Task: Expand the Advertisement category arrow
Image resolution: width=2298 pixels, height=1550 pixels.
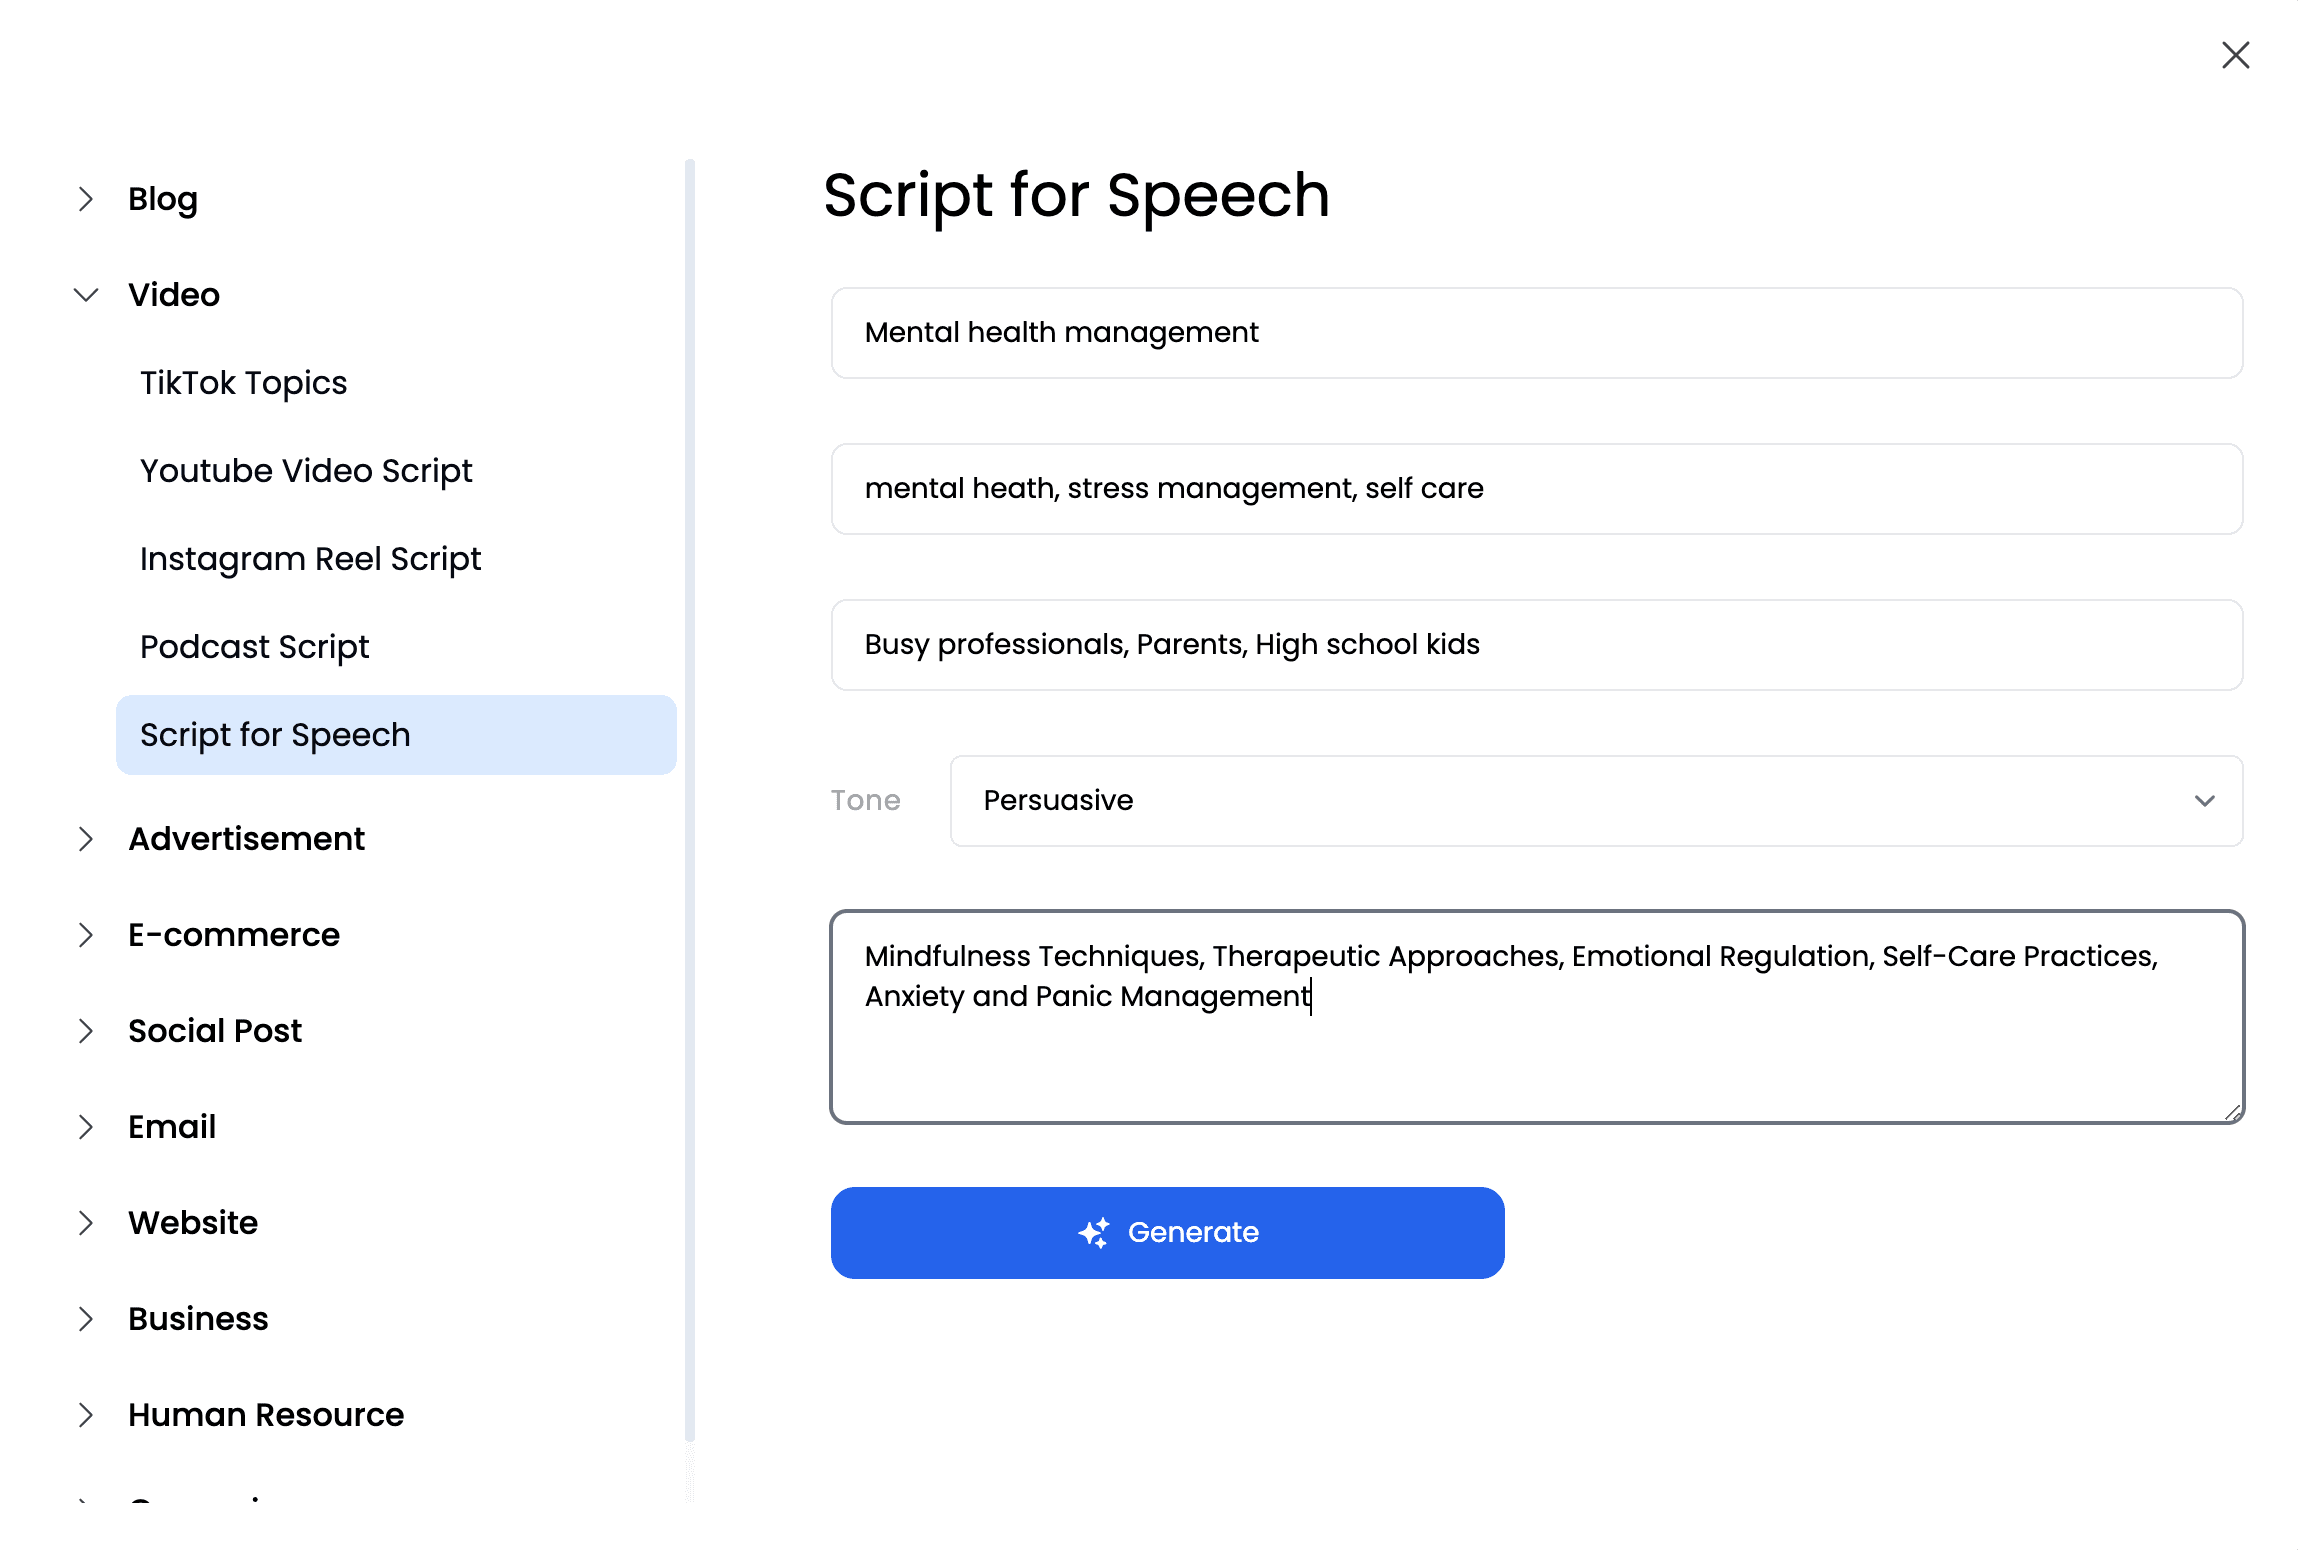Action: 86,839
